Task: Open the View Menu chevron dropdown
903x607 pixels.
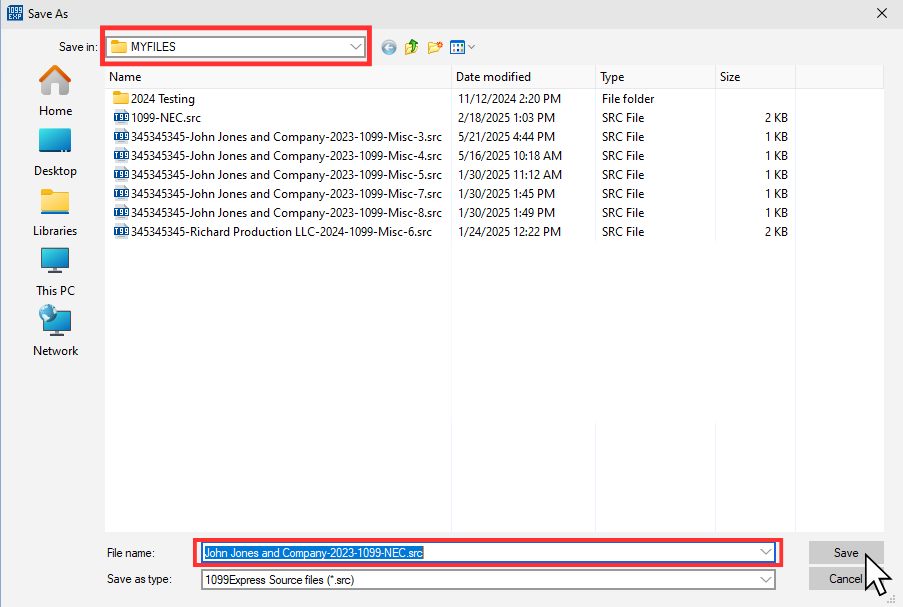Action: (470, 46)
